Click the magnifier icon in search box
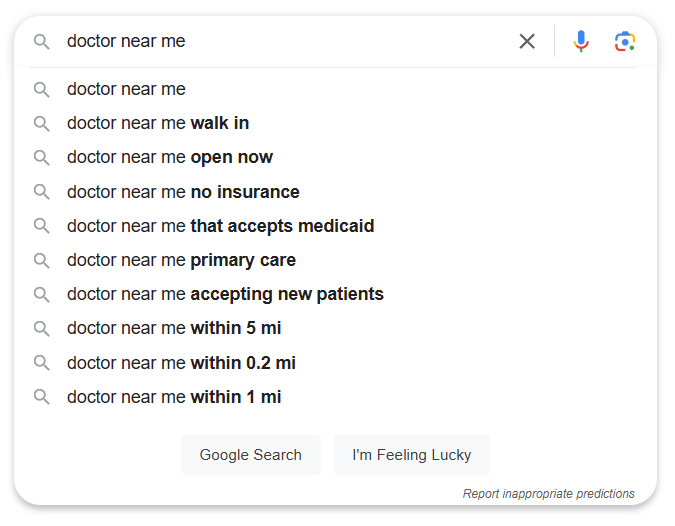Image resolution: width=675 pixels, height=526 pixels. (x=42, y=42)
